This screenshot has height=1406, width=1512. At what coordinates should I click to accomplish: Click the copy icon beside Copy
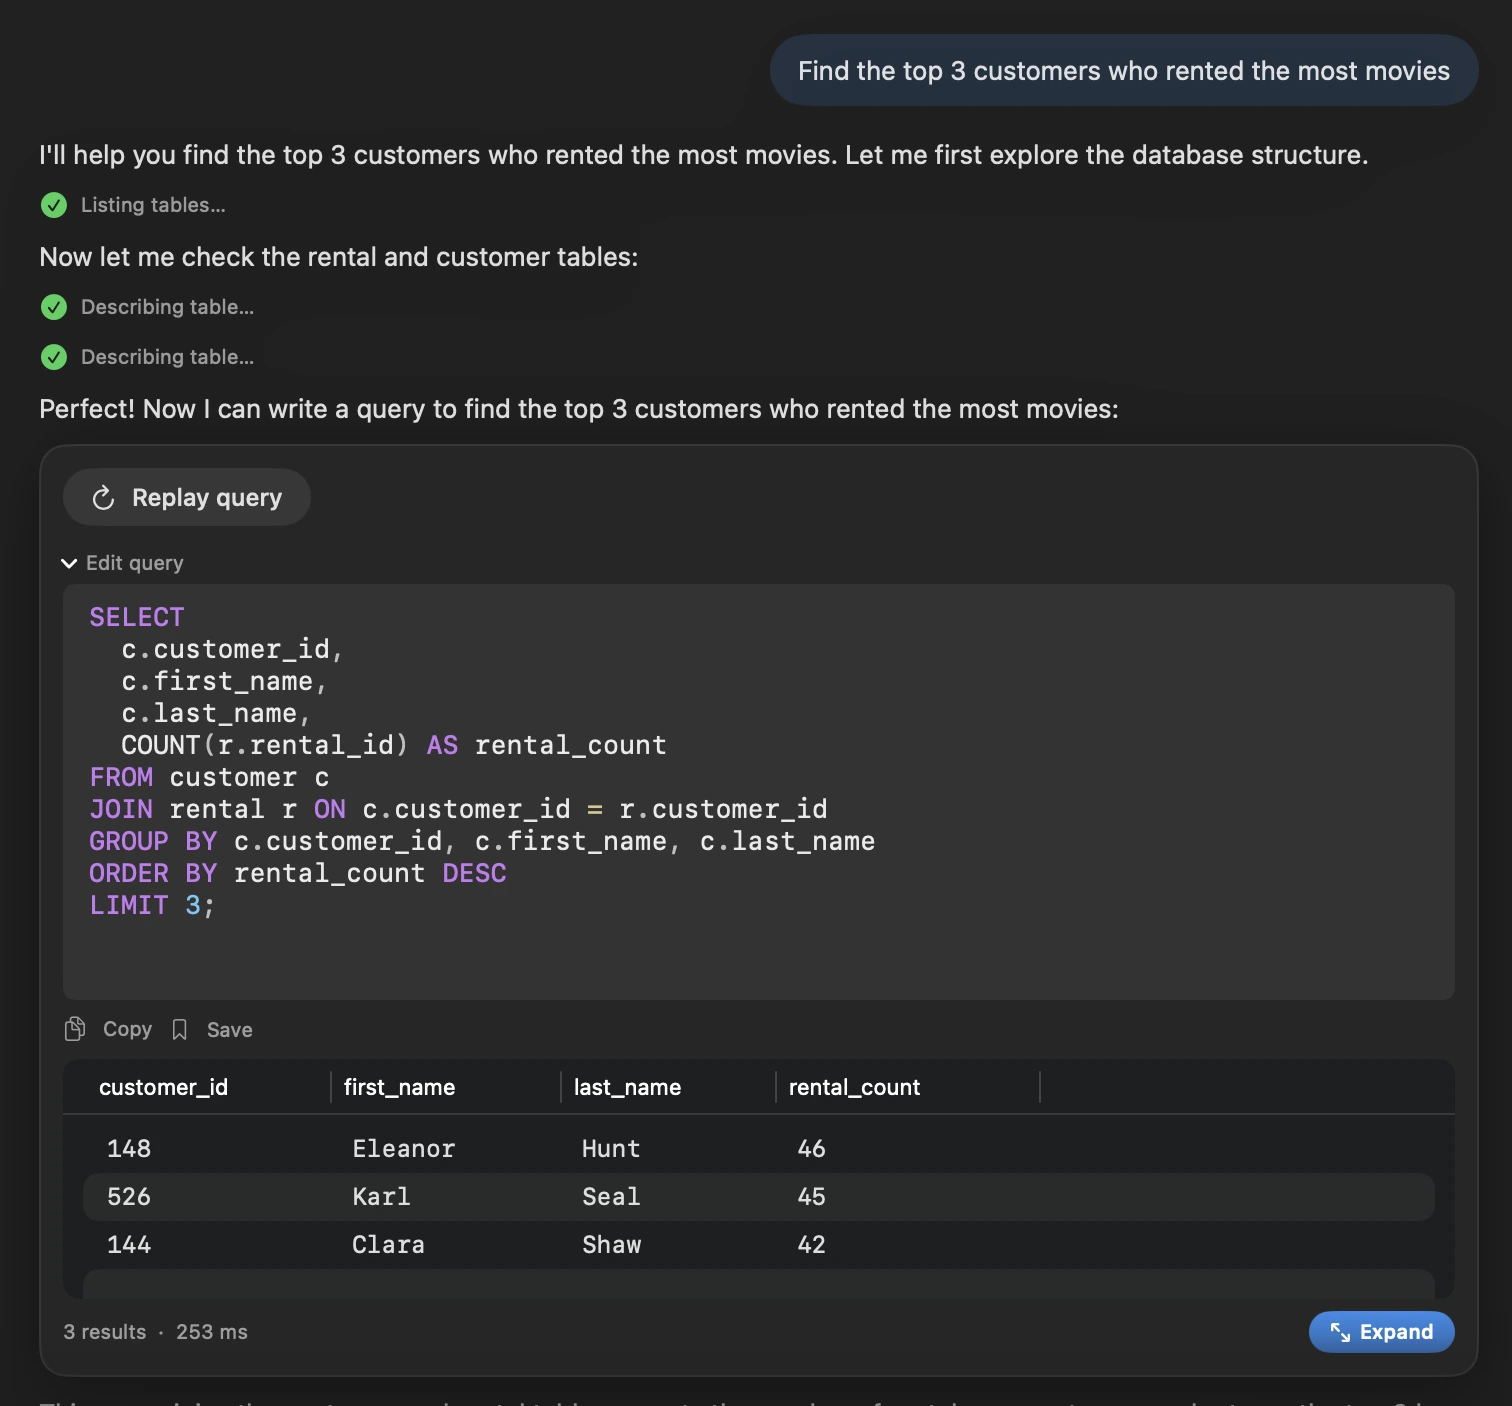point(75,1029)
